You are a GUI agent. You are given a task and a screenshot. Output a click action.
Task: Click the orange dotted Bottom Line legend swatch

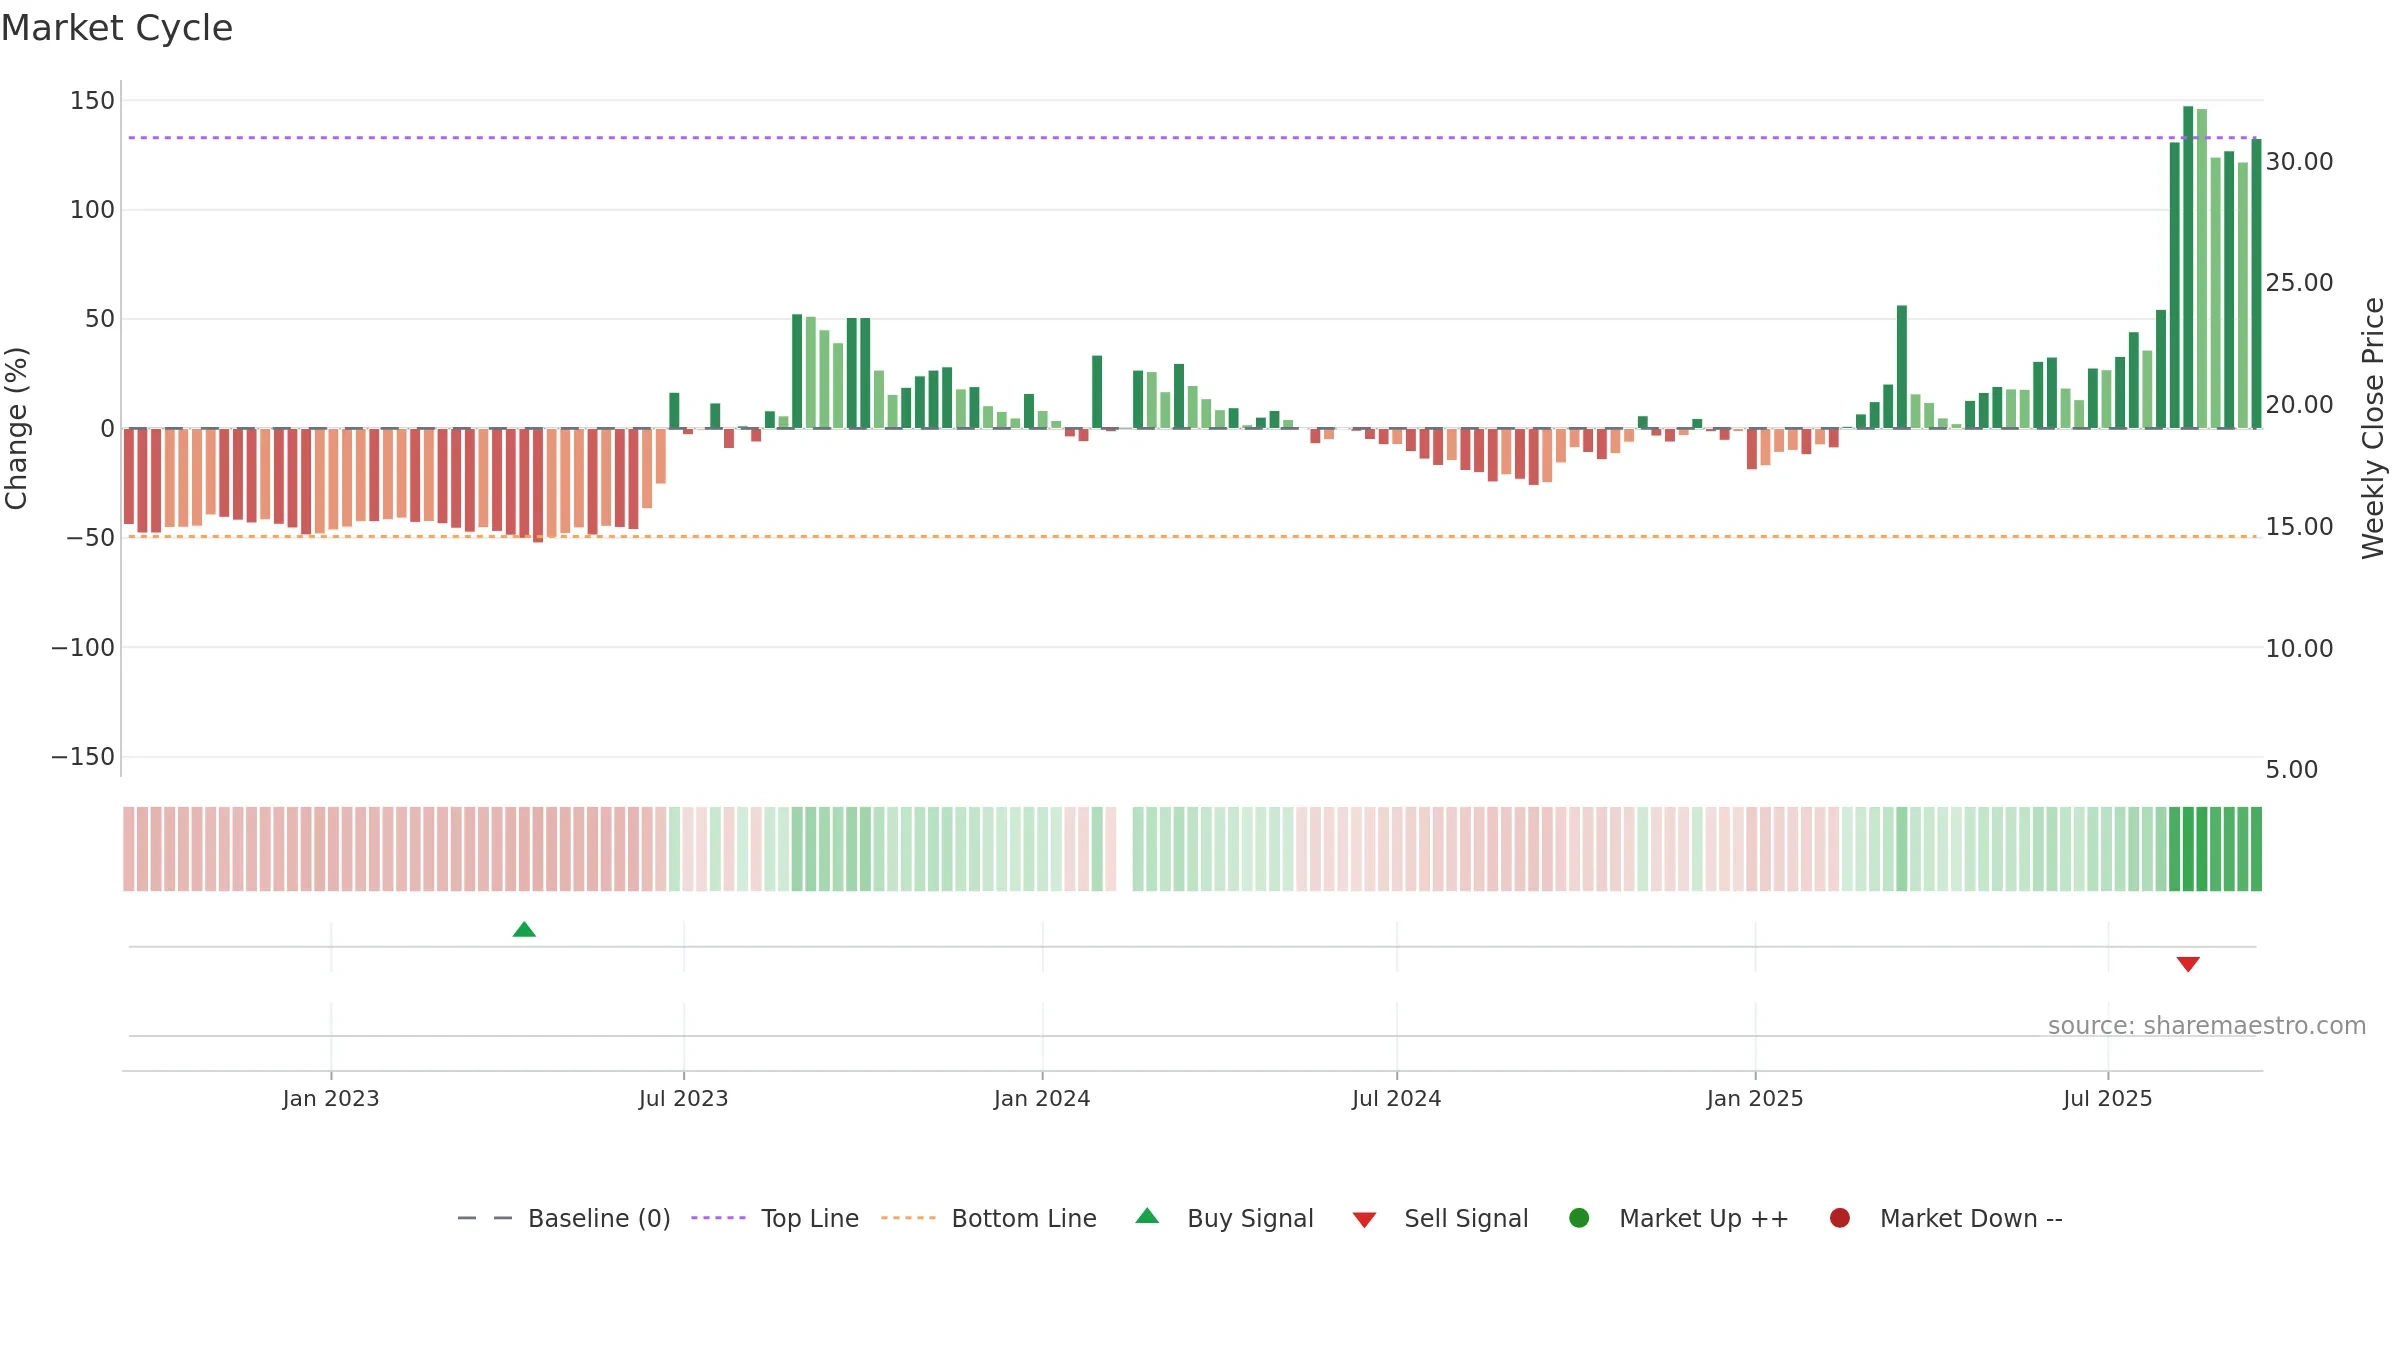tap(908, 1218)
